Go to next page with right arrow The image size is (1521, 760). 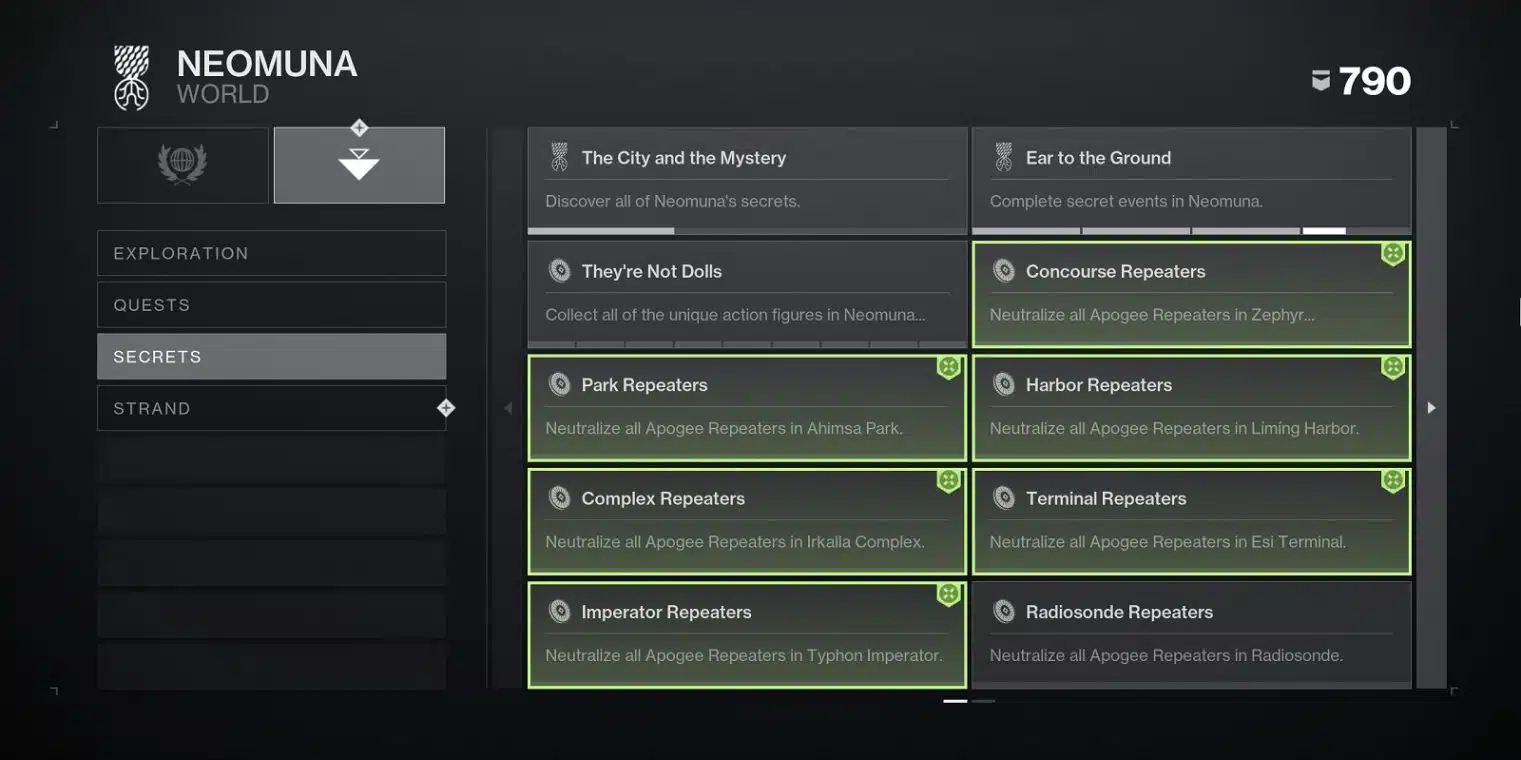(1431, 408)
